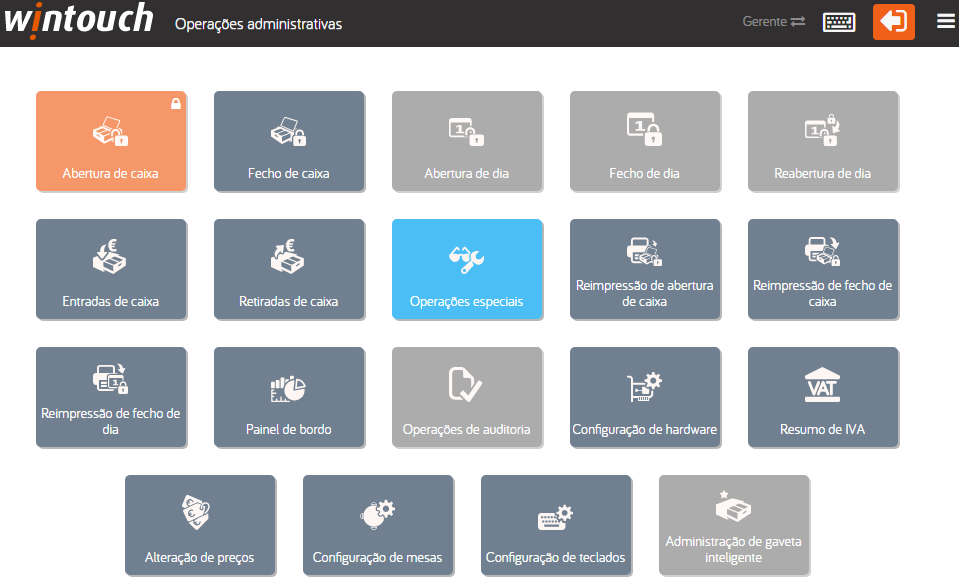Open the Painel de bordo tile
Viewport: 959px width, 582px height.
point(289,397)
